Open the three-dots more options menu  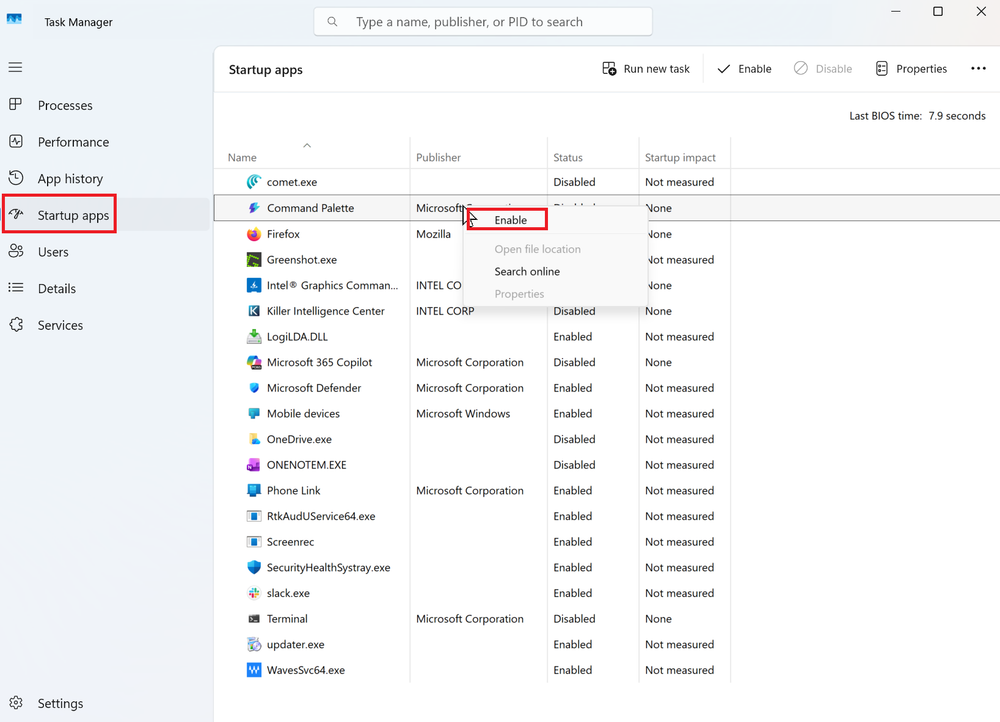[x=978, y=68]
